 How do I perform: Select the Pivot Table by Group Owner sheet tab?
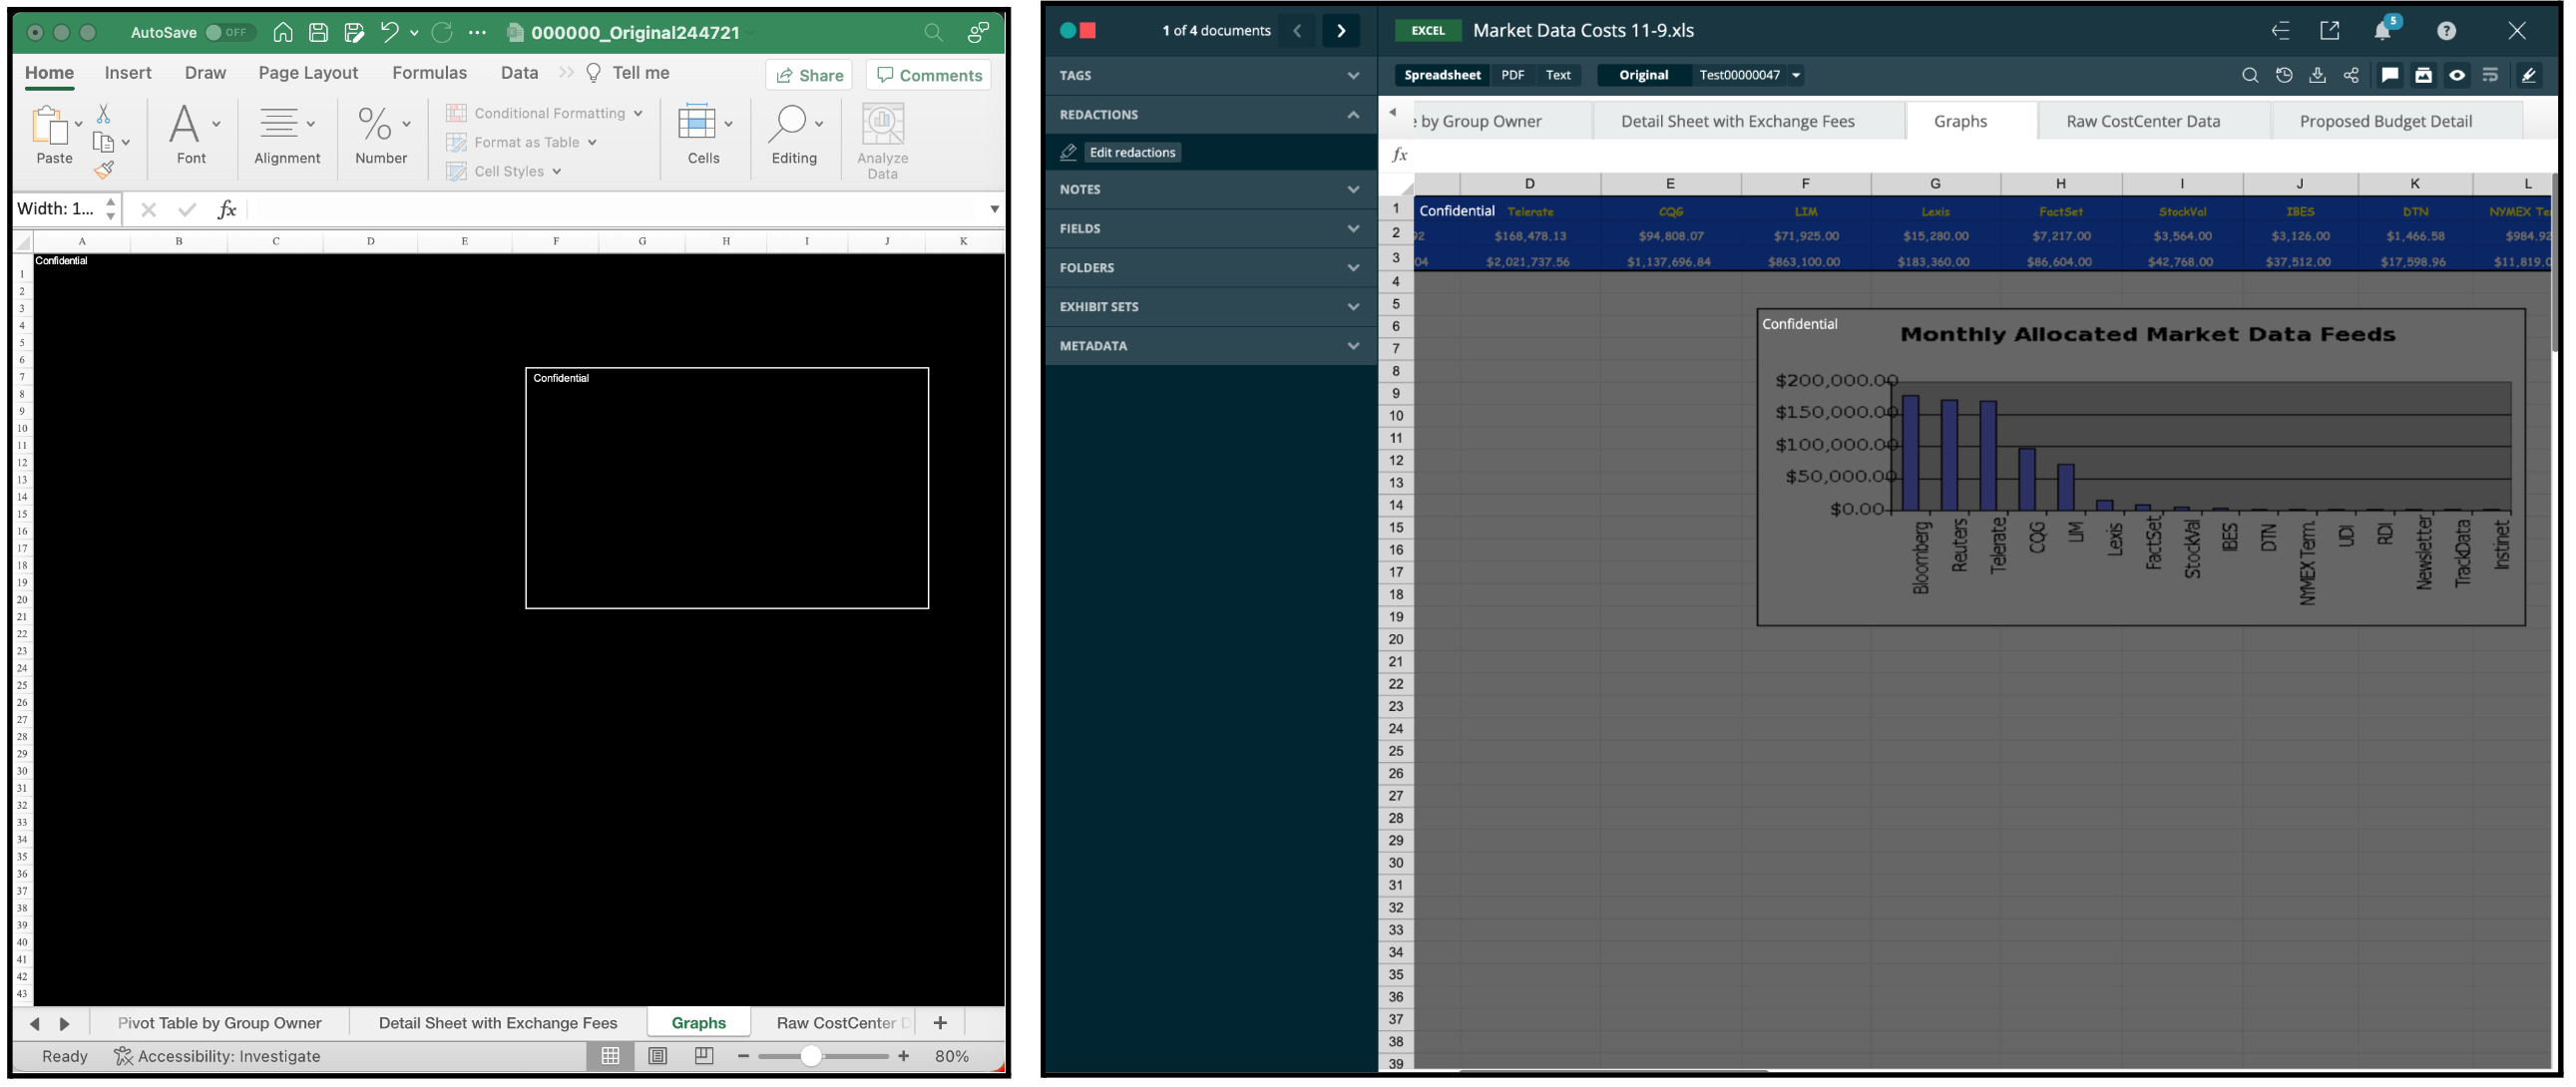pos(220,1023)
